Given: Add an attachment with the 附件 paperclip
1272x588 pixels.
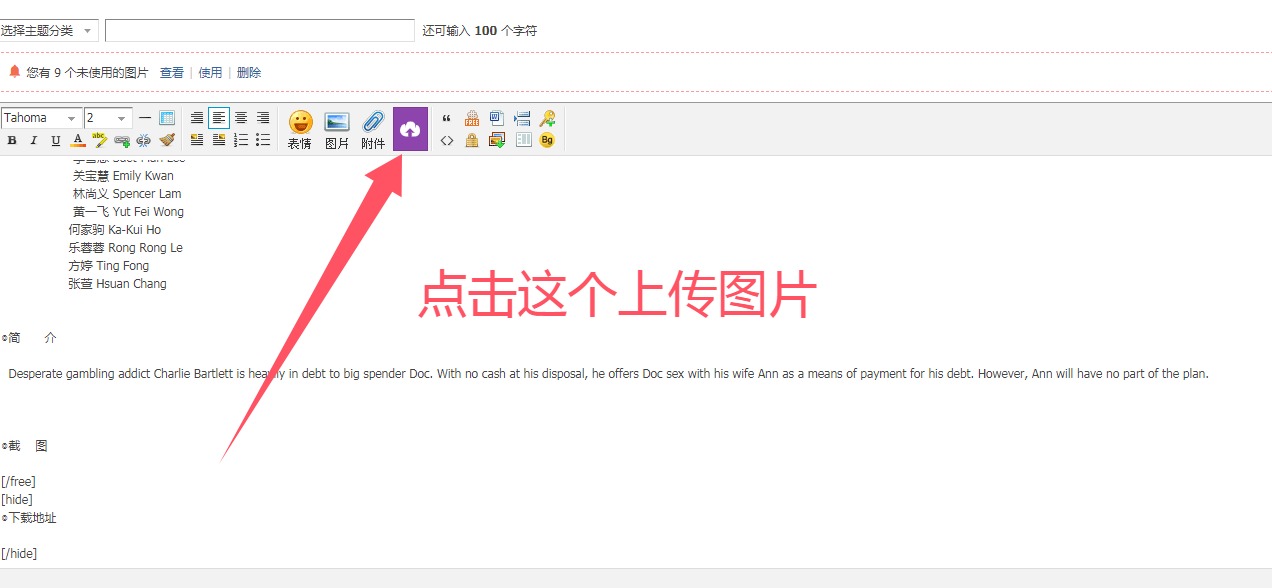Looking at the screenshot, I should 373,129.
